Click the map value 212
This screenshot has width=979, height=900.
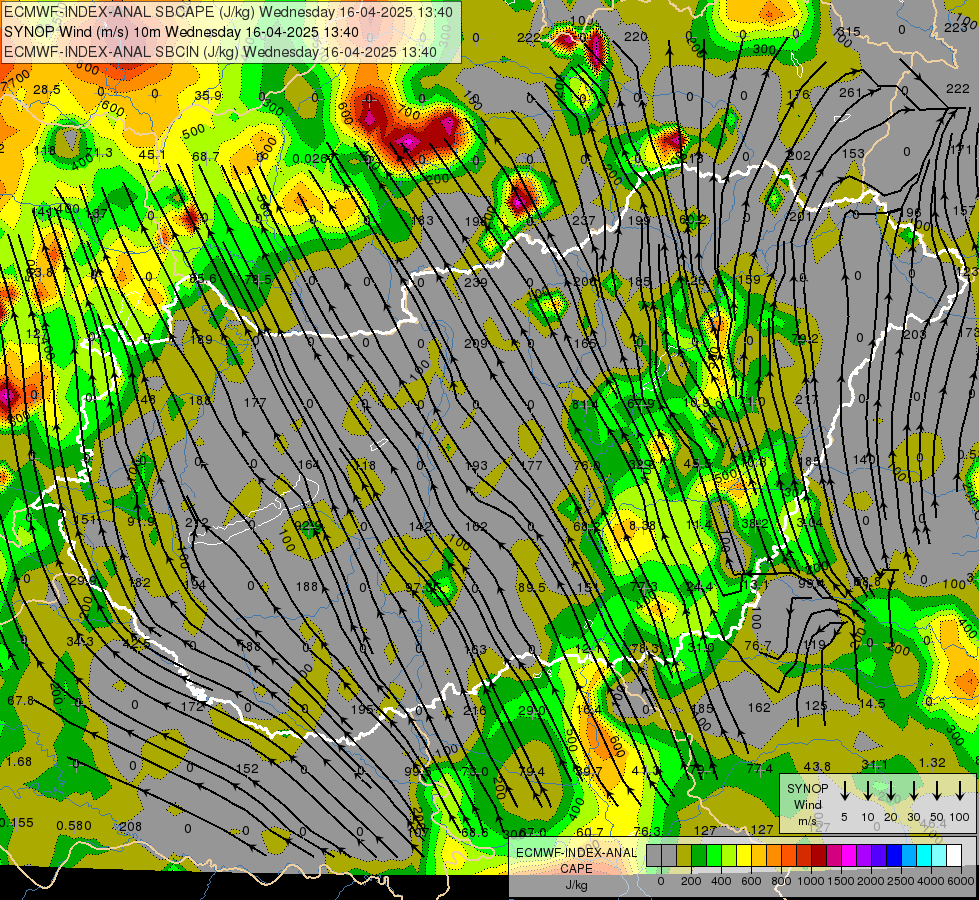click(197, 523)
